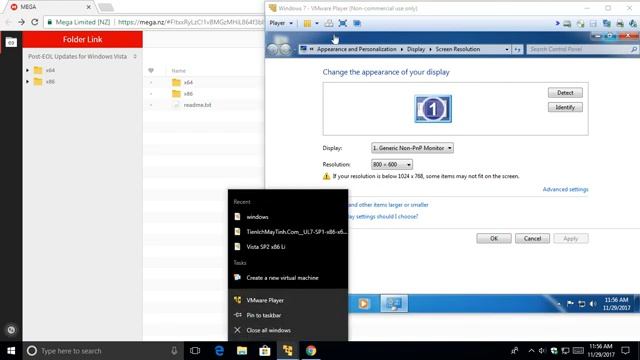Expand x86 folder in MEGA tree
The image size is (640, 360).
[x=27, y=82]
